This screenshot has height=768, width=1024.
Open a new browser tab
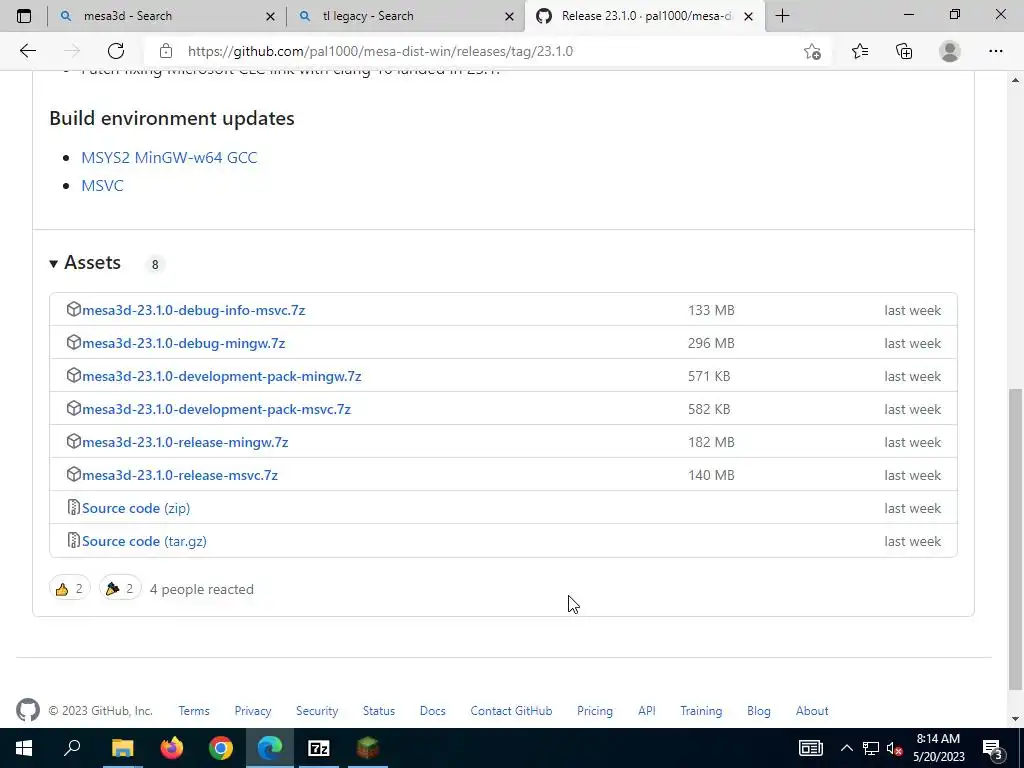pyautogui.click(x=782, y=16)
